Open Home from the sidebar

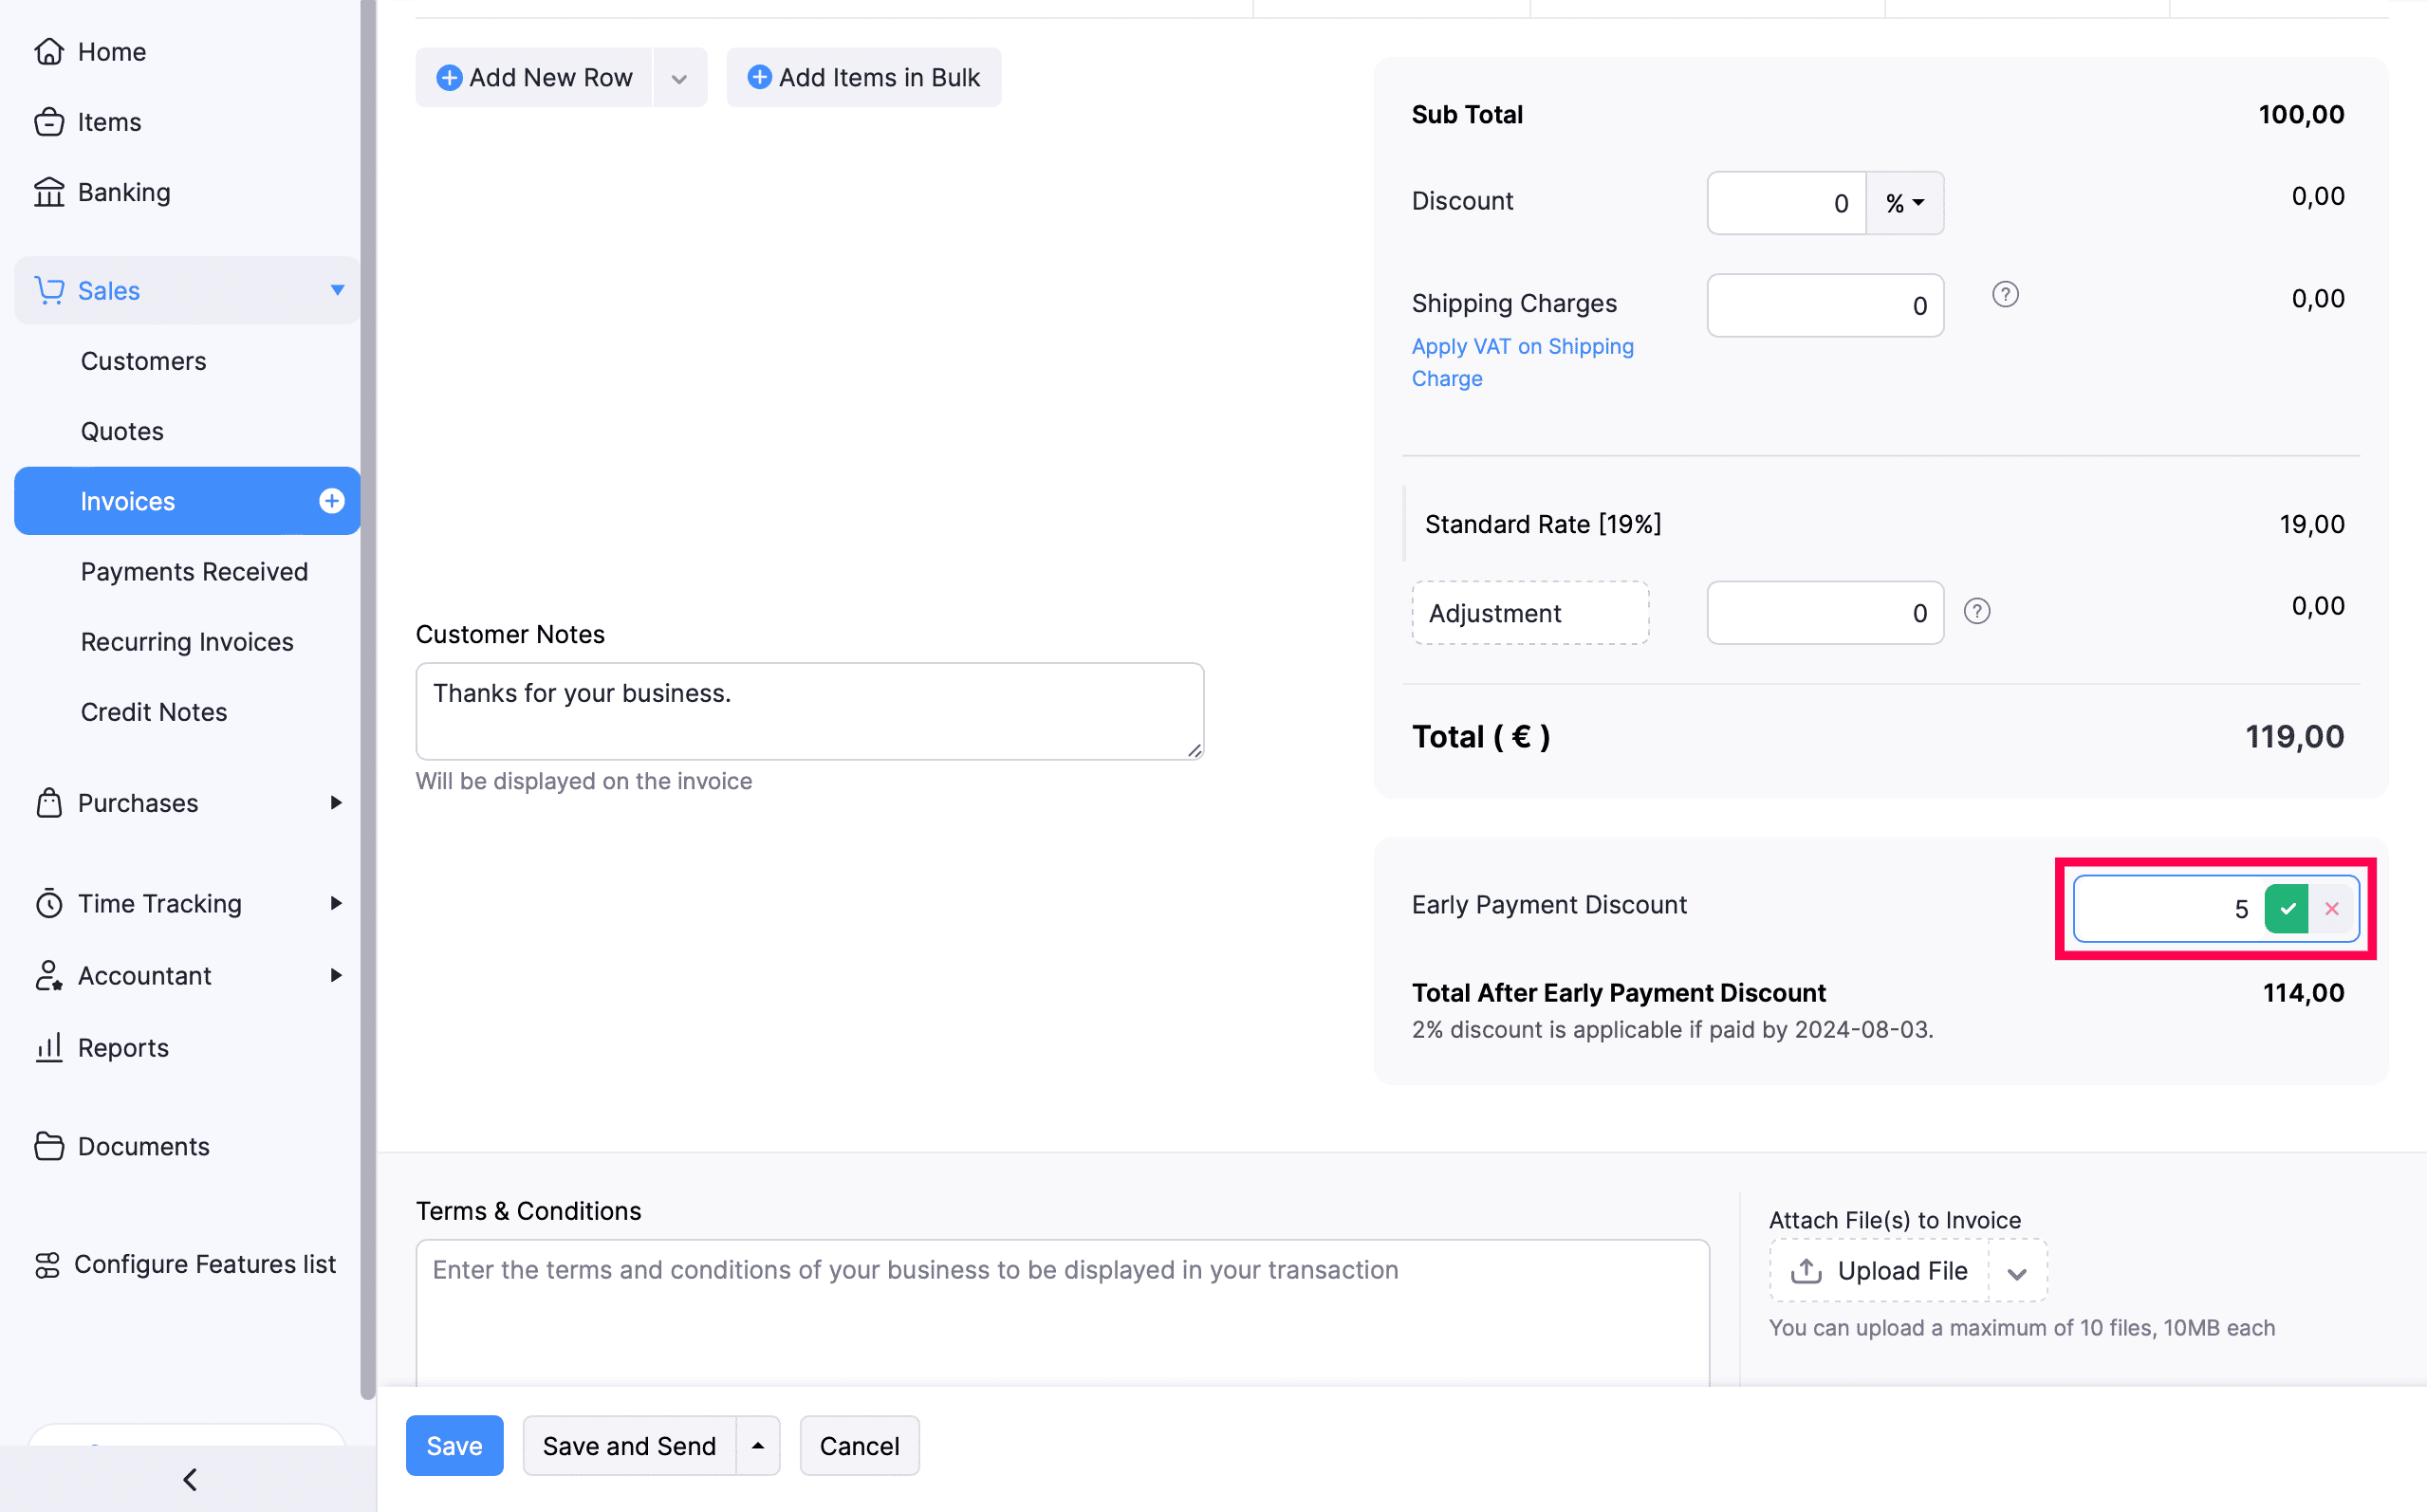pyautogui.click(x=110, y=51)
